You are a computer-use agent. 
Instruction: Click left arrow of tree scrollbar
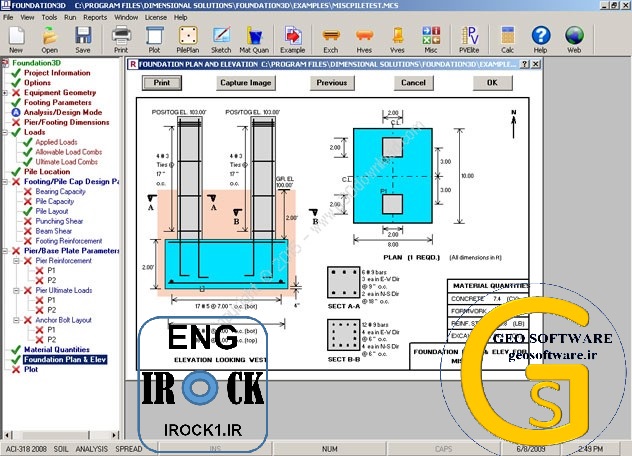tap(7, 435)
